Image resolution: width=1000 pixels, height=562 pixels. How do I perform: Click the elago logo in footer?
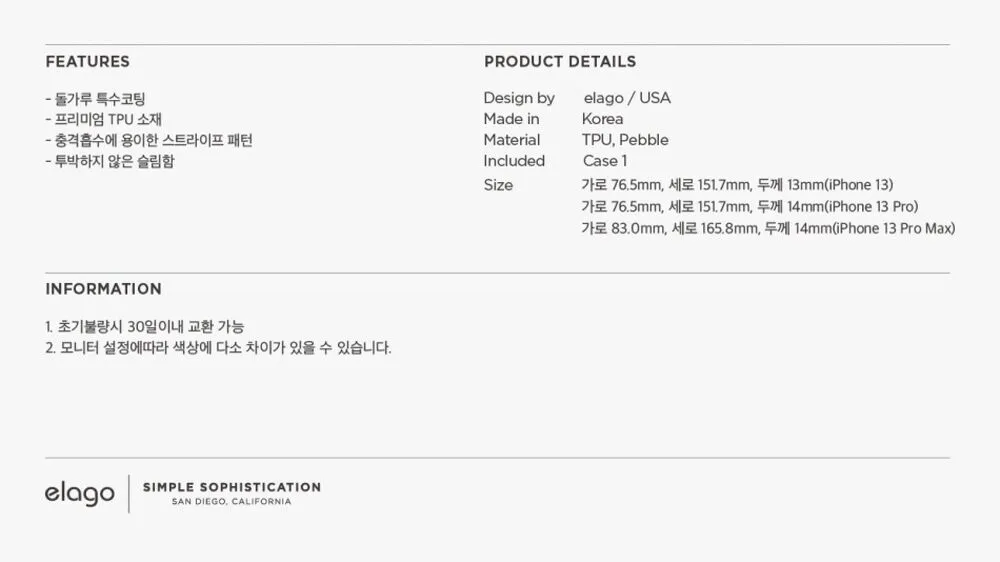[x=80, y=494]
